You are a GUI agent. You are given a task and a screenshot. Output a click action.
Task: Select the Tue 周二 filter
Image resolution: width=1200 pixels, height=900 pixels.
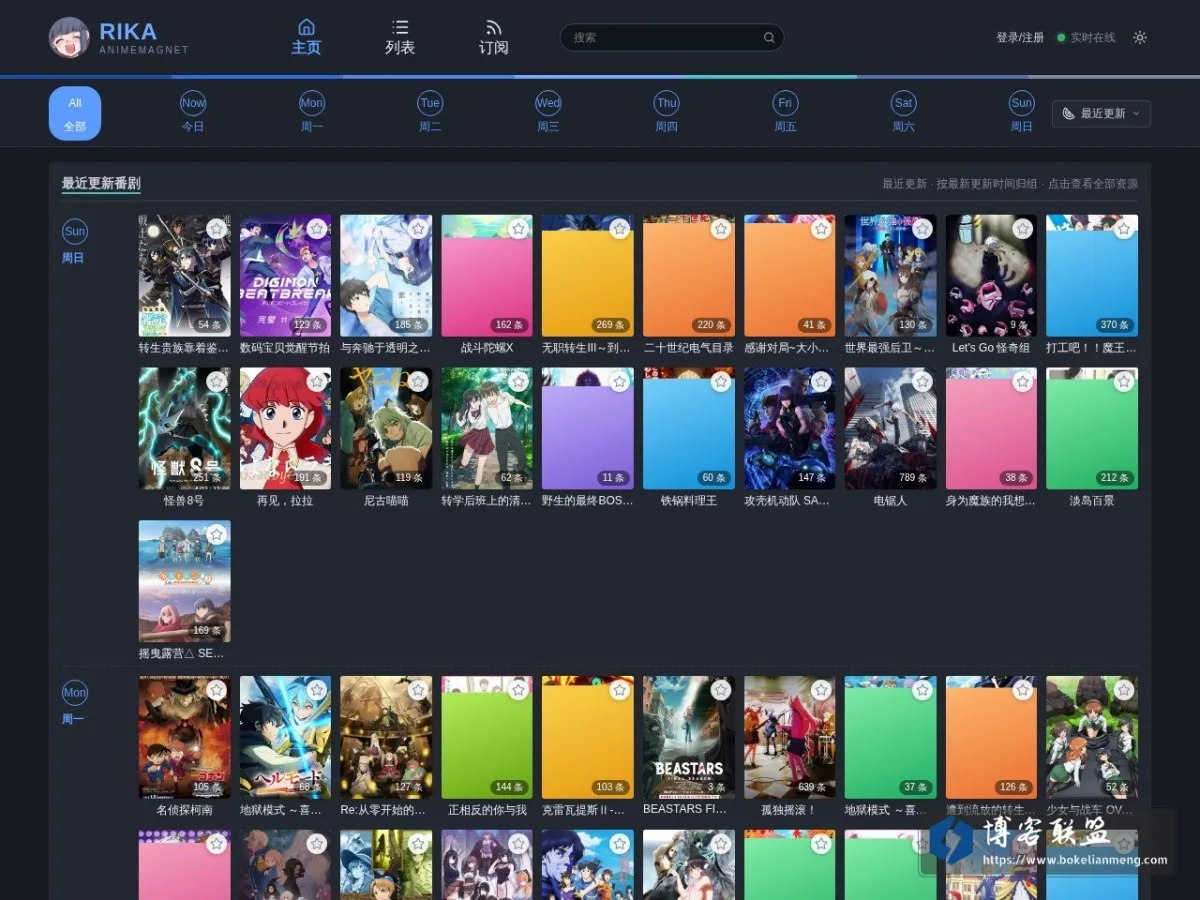pyautogui.click(x=430, y=113)
